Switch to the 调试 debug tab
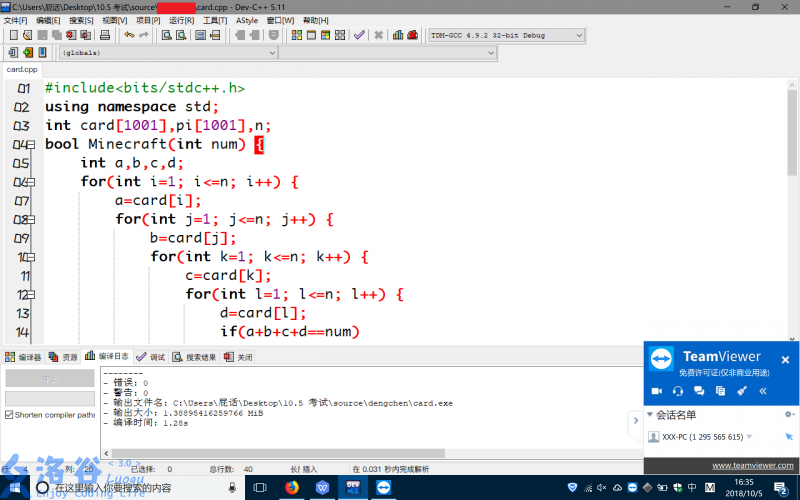Image resolution: width=800 pixels, height=500 pixels. tap(151, 357)
